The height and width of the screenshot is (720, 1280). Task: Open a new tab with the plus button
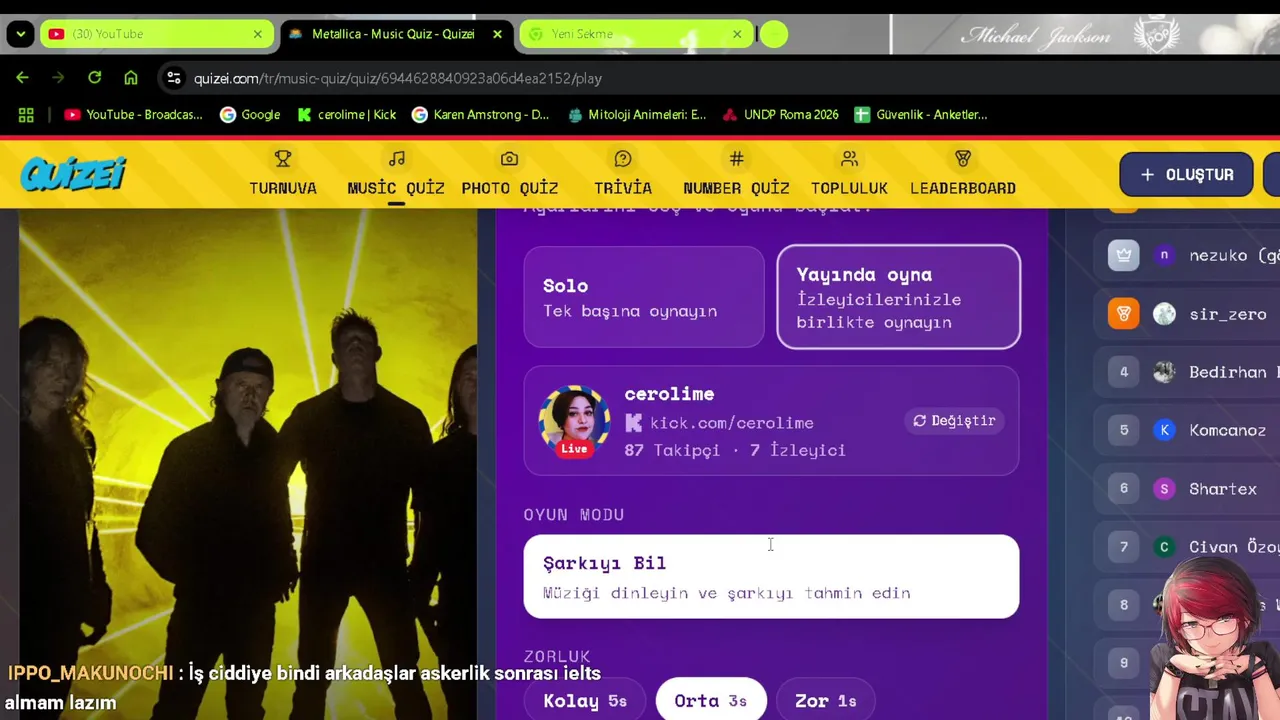click(774, 34)
